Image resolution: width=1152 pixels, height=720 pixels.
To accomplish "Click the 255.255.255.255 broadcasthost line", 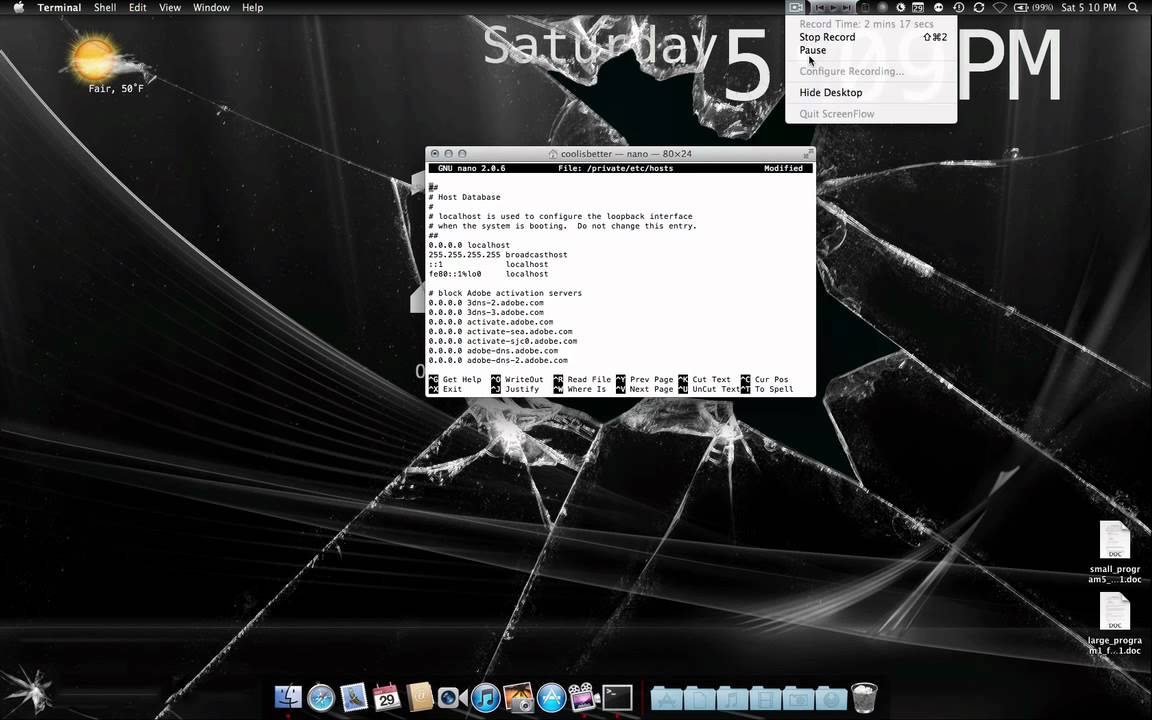I will point(497,255).
